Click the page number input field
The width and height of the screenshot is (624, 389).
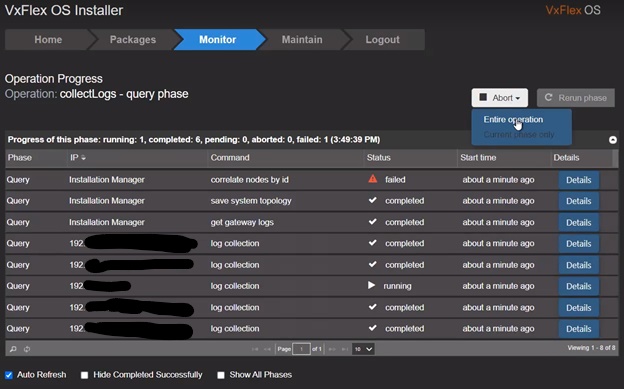click(301, 349)
